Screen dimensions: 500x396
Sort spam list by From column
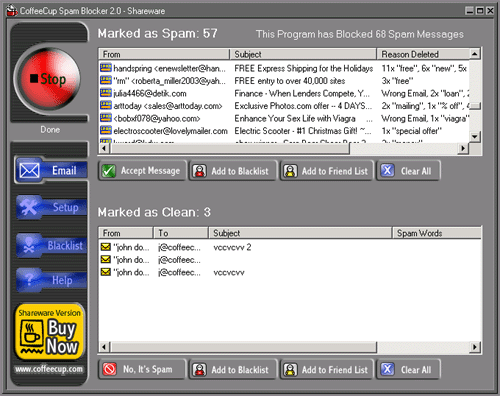(x=164, y=54)
